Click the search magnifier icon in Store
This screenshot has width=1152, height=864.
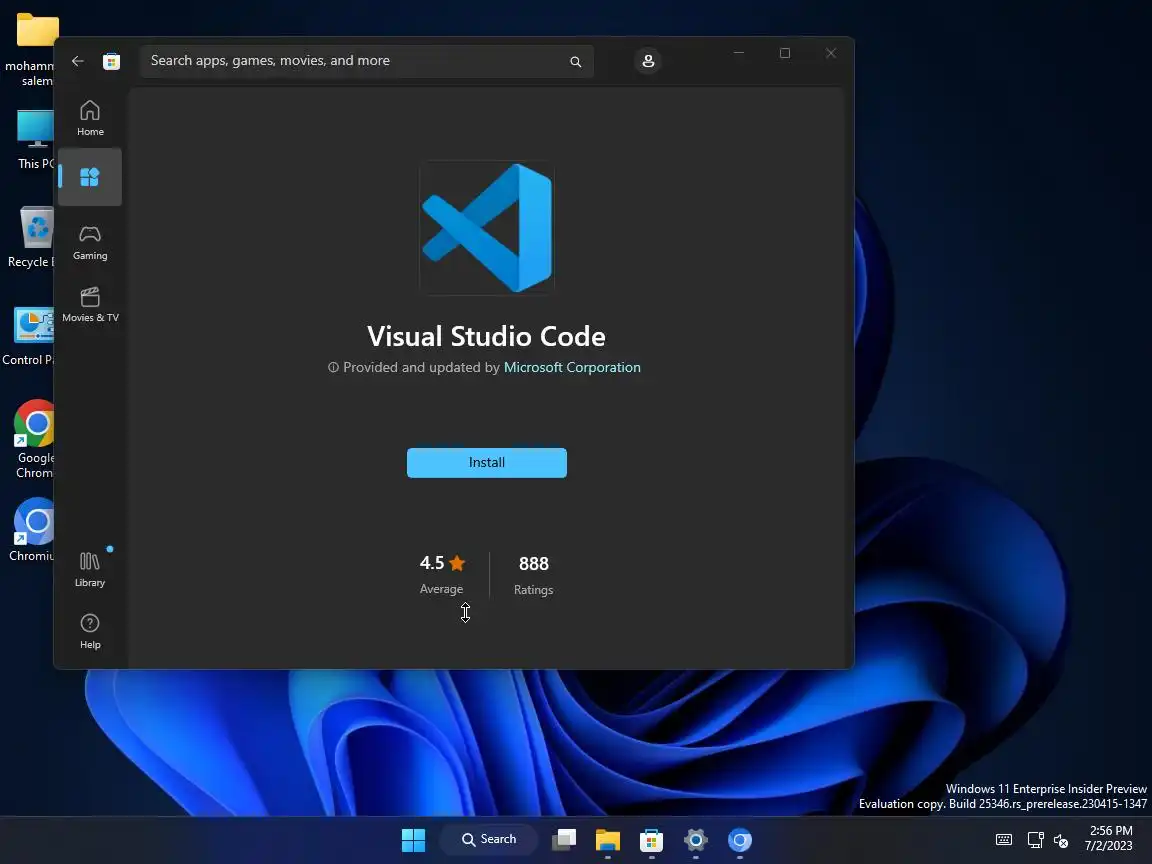(x=576, y=62)
